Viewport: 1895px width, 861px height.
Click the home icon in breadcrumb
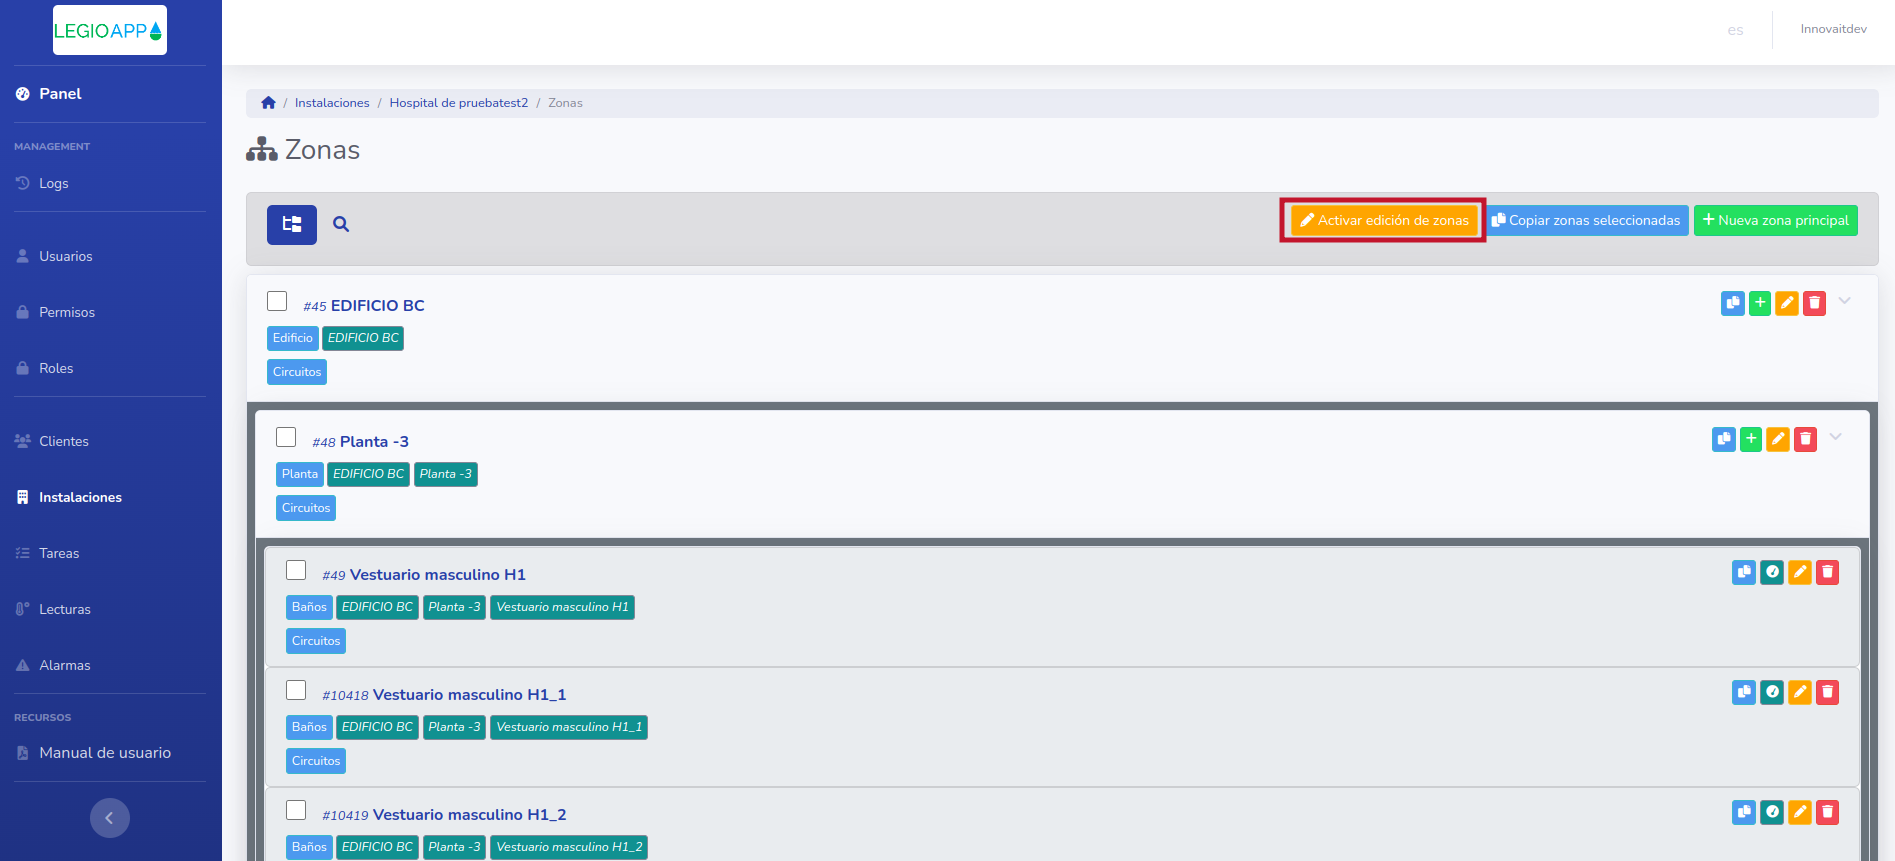[x=268, y=103]
